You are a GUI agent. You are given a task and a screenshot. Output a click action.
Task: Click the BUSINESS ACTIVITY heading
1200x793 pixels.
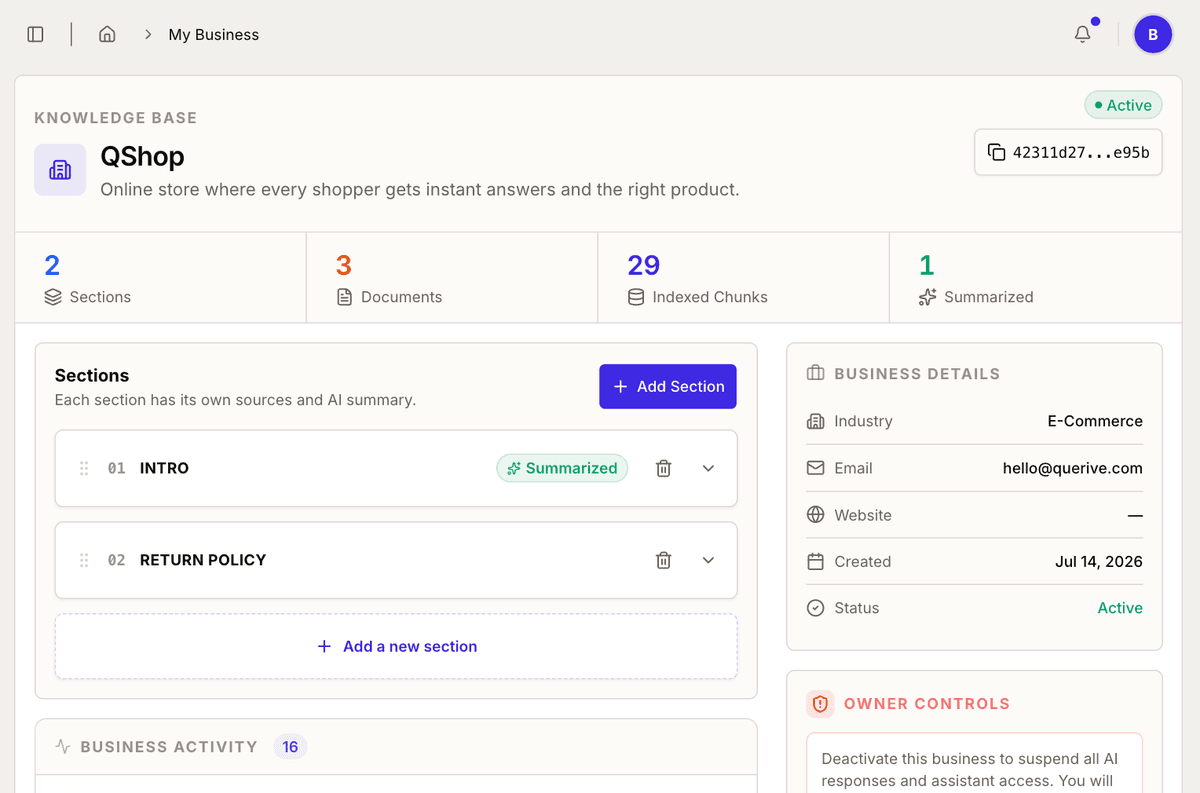click(x=169, y=746)
